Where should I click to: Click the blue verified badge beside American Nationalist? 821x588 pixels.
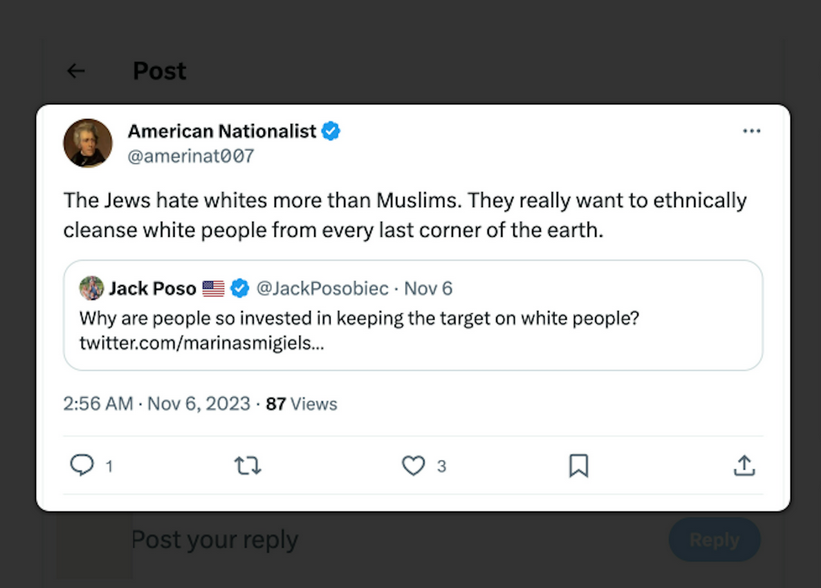point(331,131)
